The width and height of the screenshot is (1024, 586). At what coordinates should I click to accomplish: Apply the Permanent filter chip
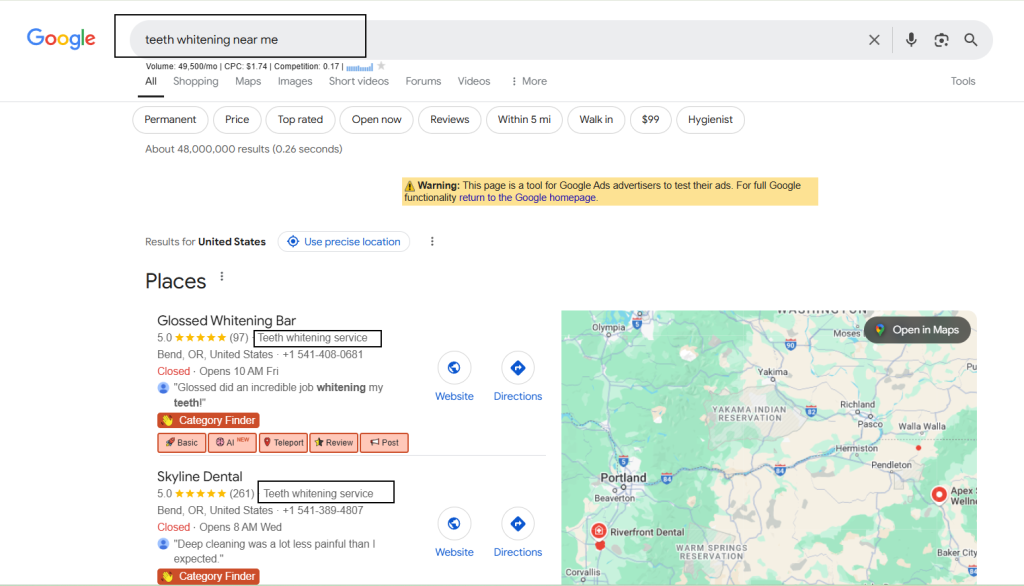170,120
